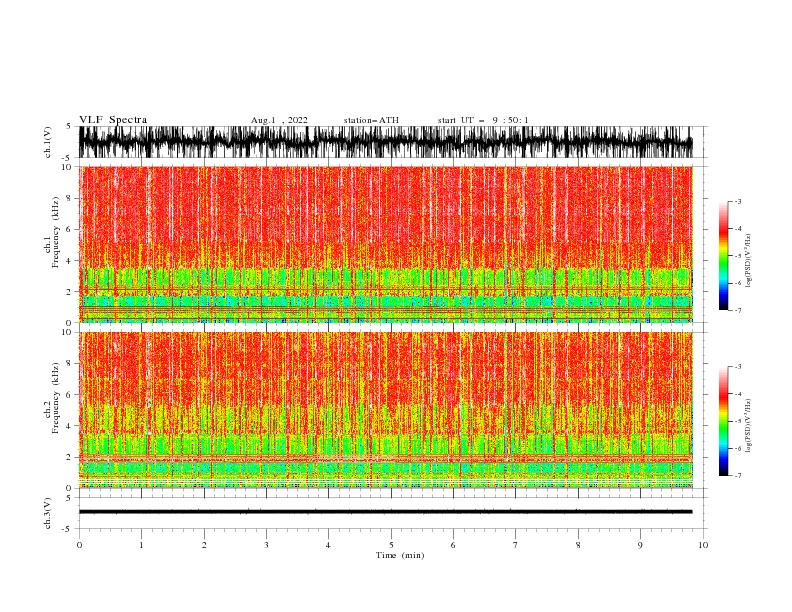Click the 'VLF Spectra' title text
The width and height of the screenshot is (792, 612).
coord(113,120)
